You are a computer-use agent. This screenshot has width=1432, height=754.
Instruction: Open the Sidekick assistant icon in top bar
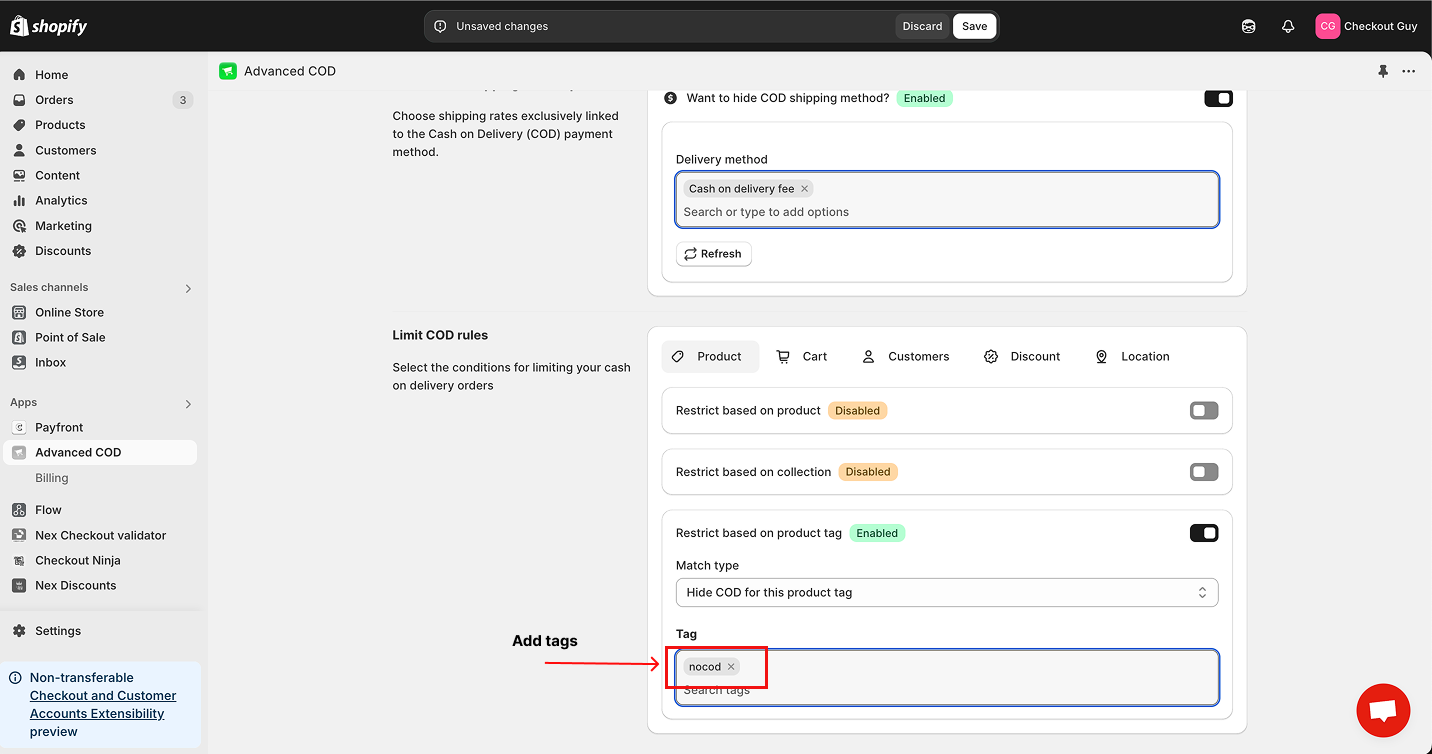click(1249, 27)
